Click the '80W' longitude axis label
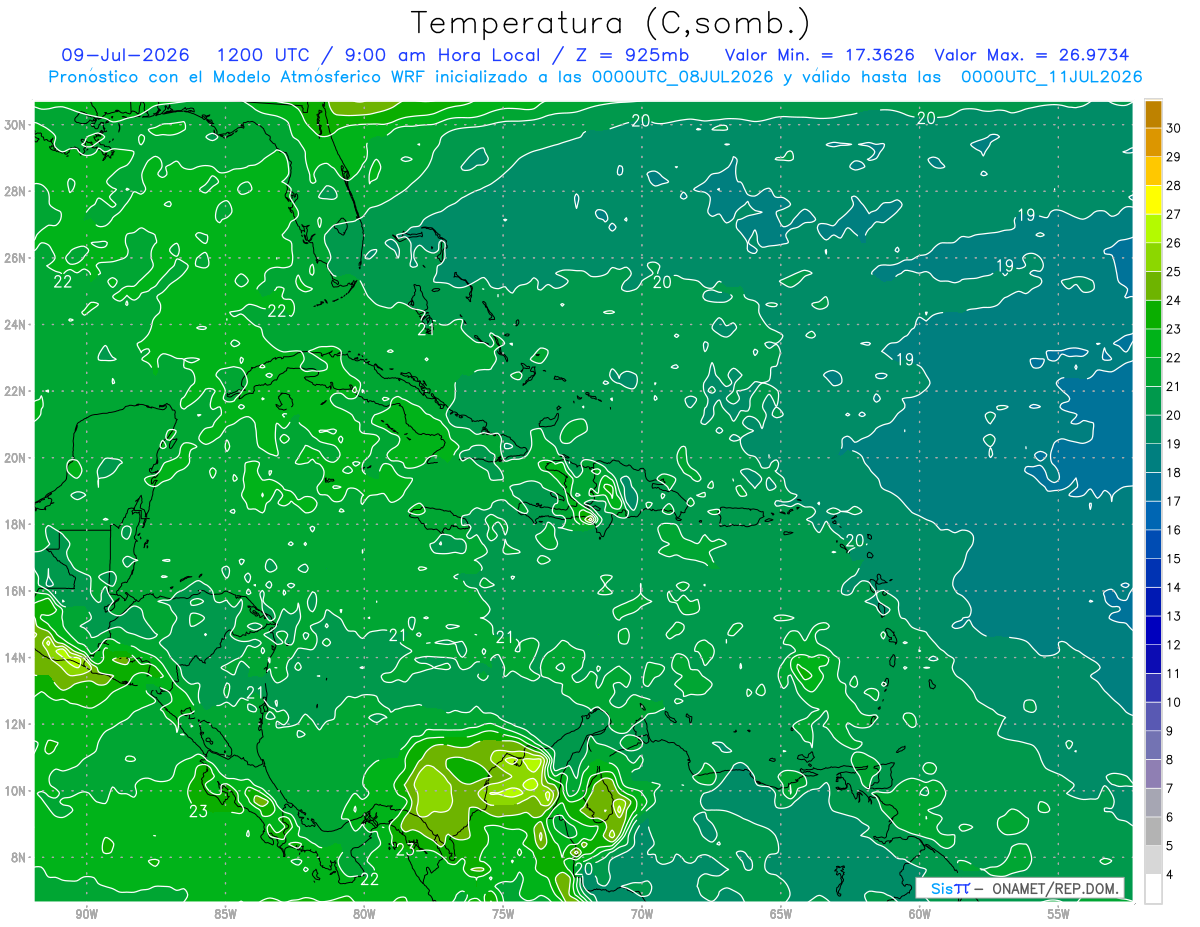1200x927 pixels. (364, 914)
